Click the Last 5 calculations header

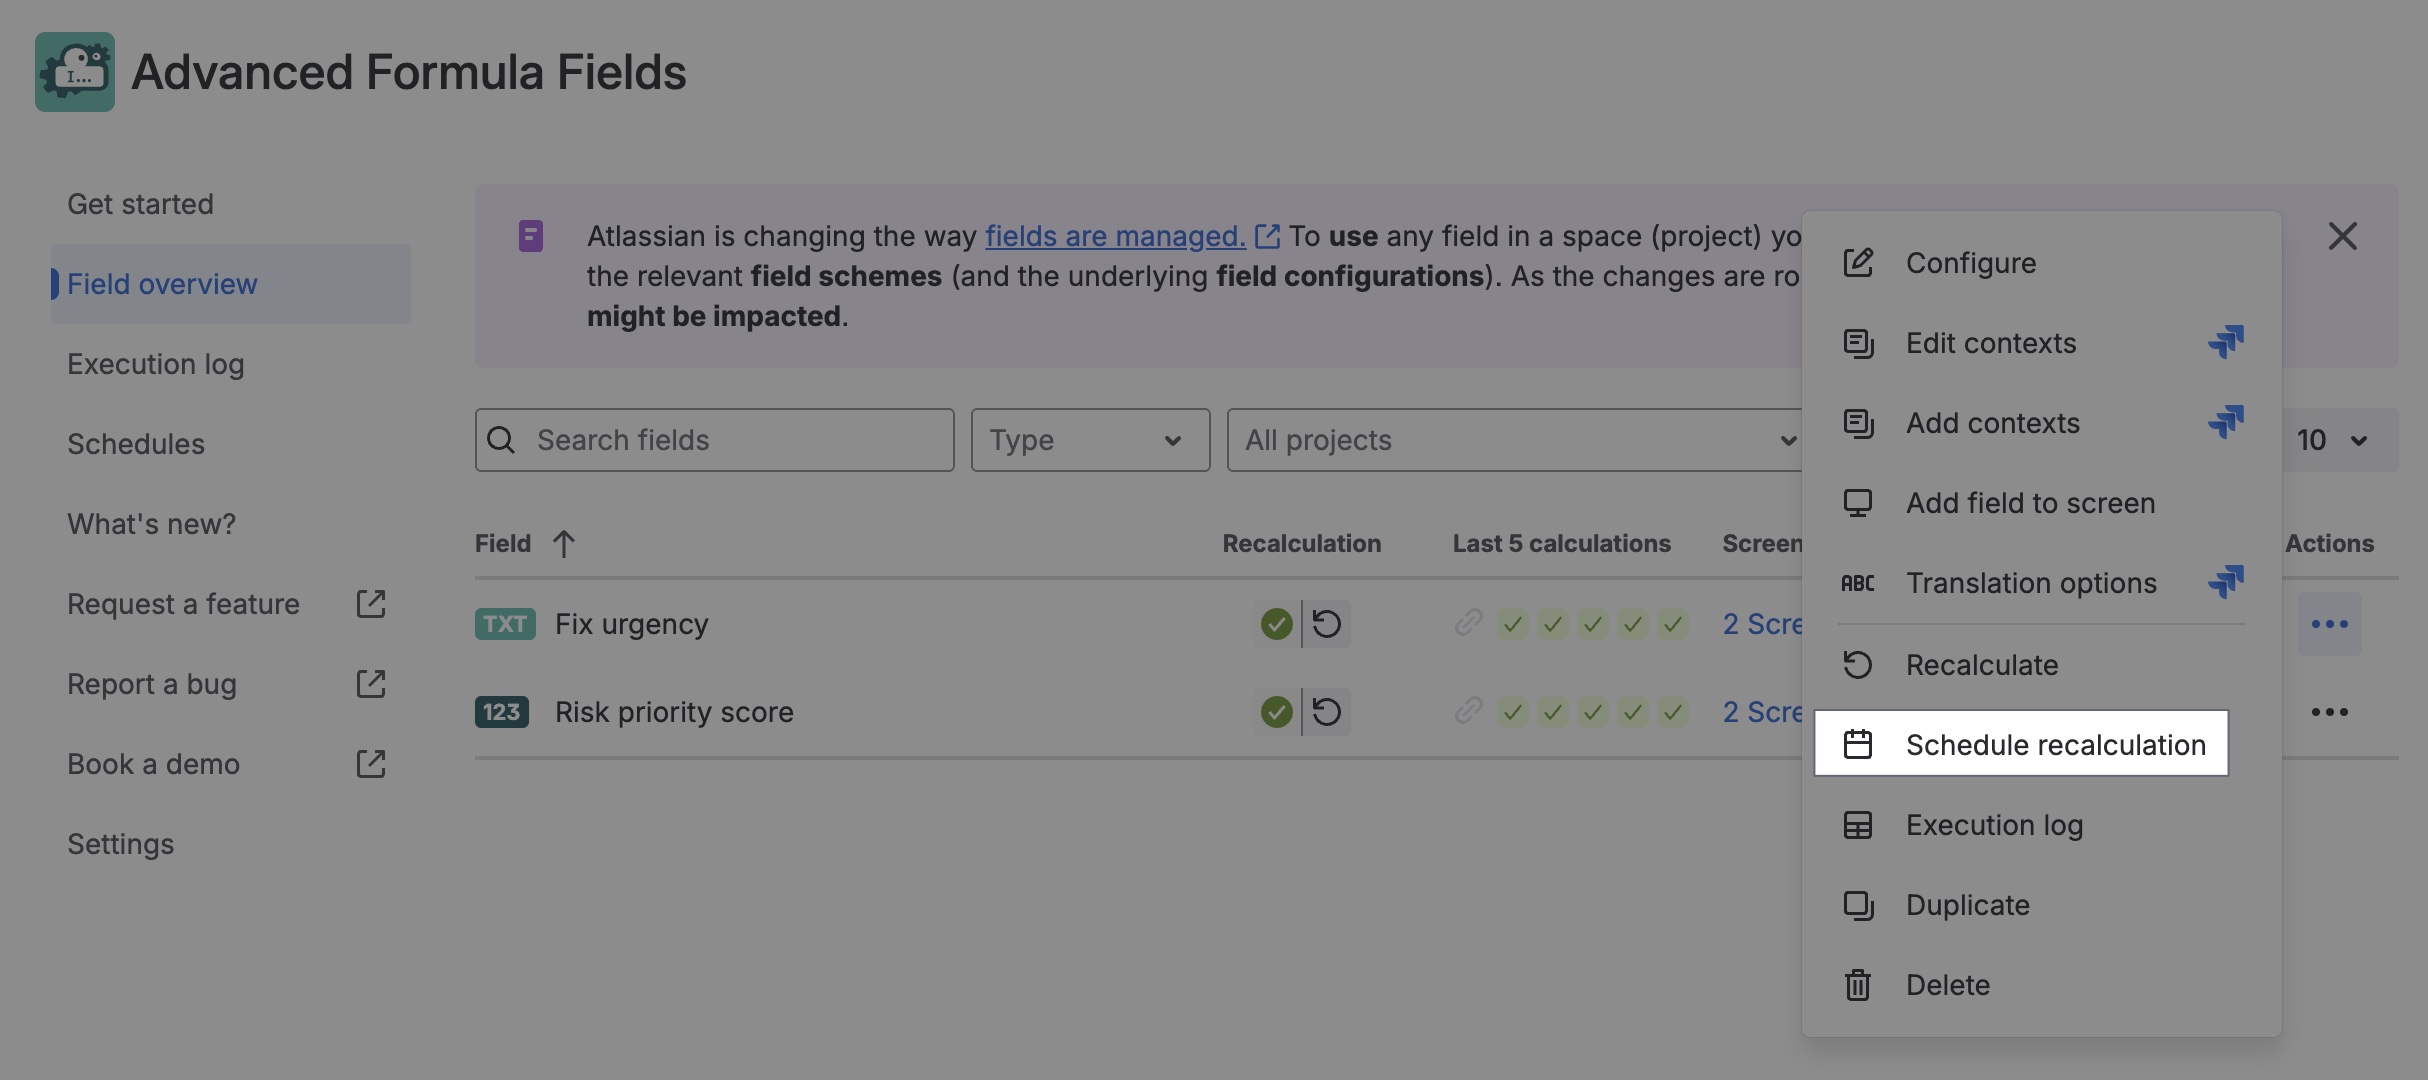1562,544
